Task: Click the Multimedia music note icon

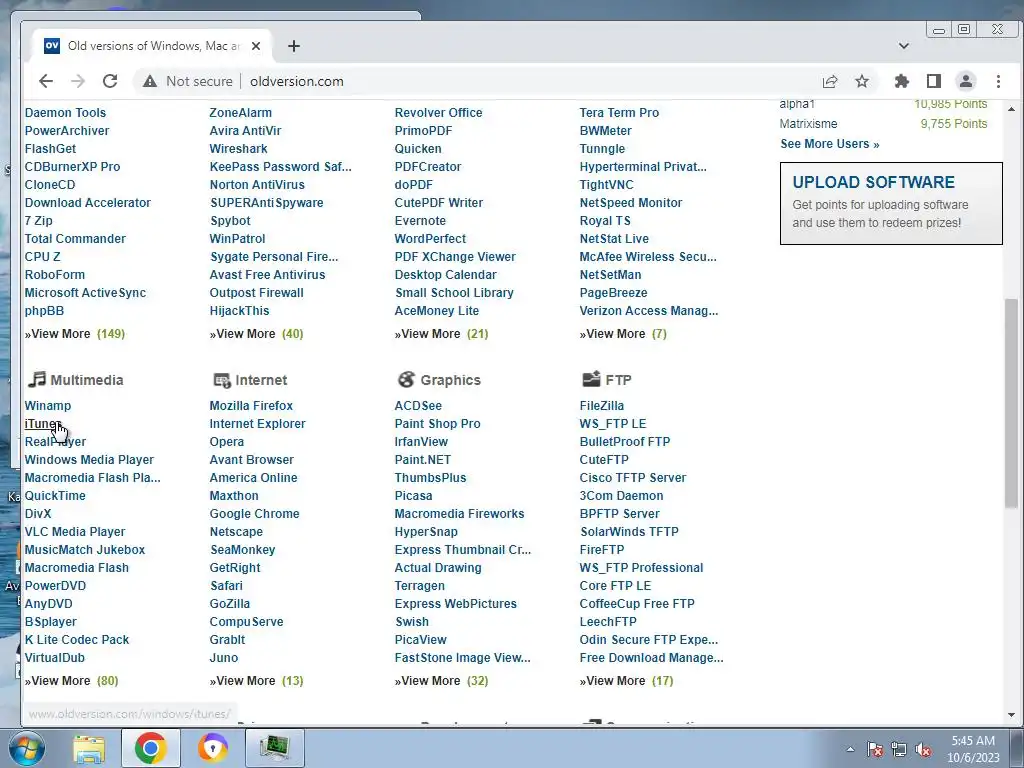Action: [x=37, y=379]
